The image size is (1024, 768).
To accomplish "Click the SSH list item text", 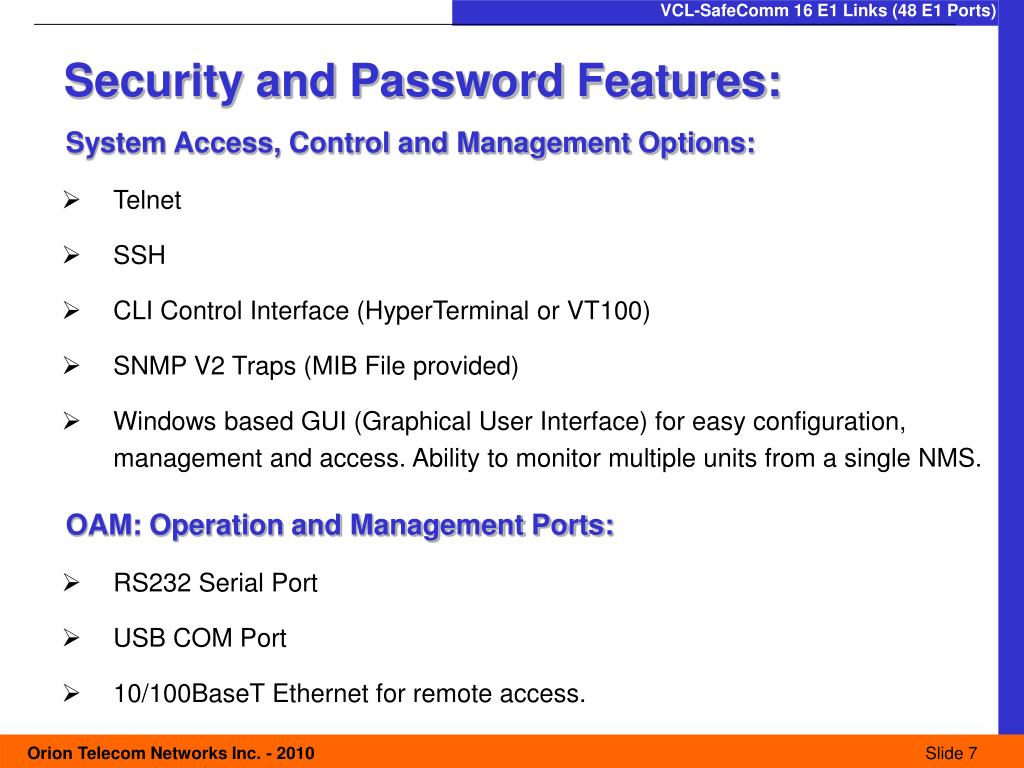I will pyautogui.click(x=139, y=255).
